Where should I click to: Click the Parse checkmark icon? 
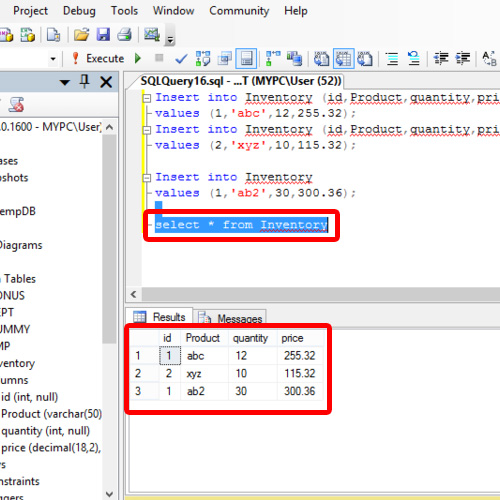(x=181, y=59)
